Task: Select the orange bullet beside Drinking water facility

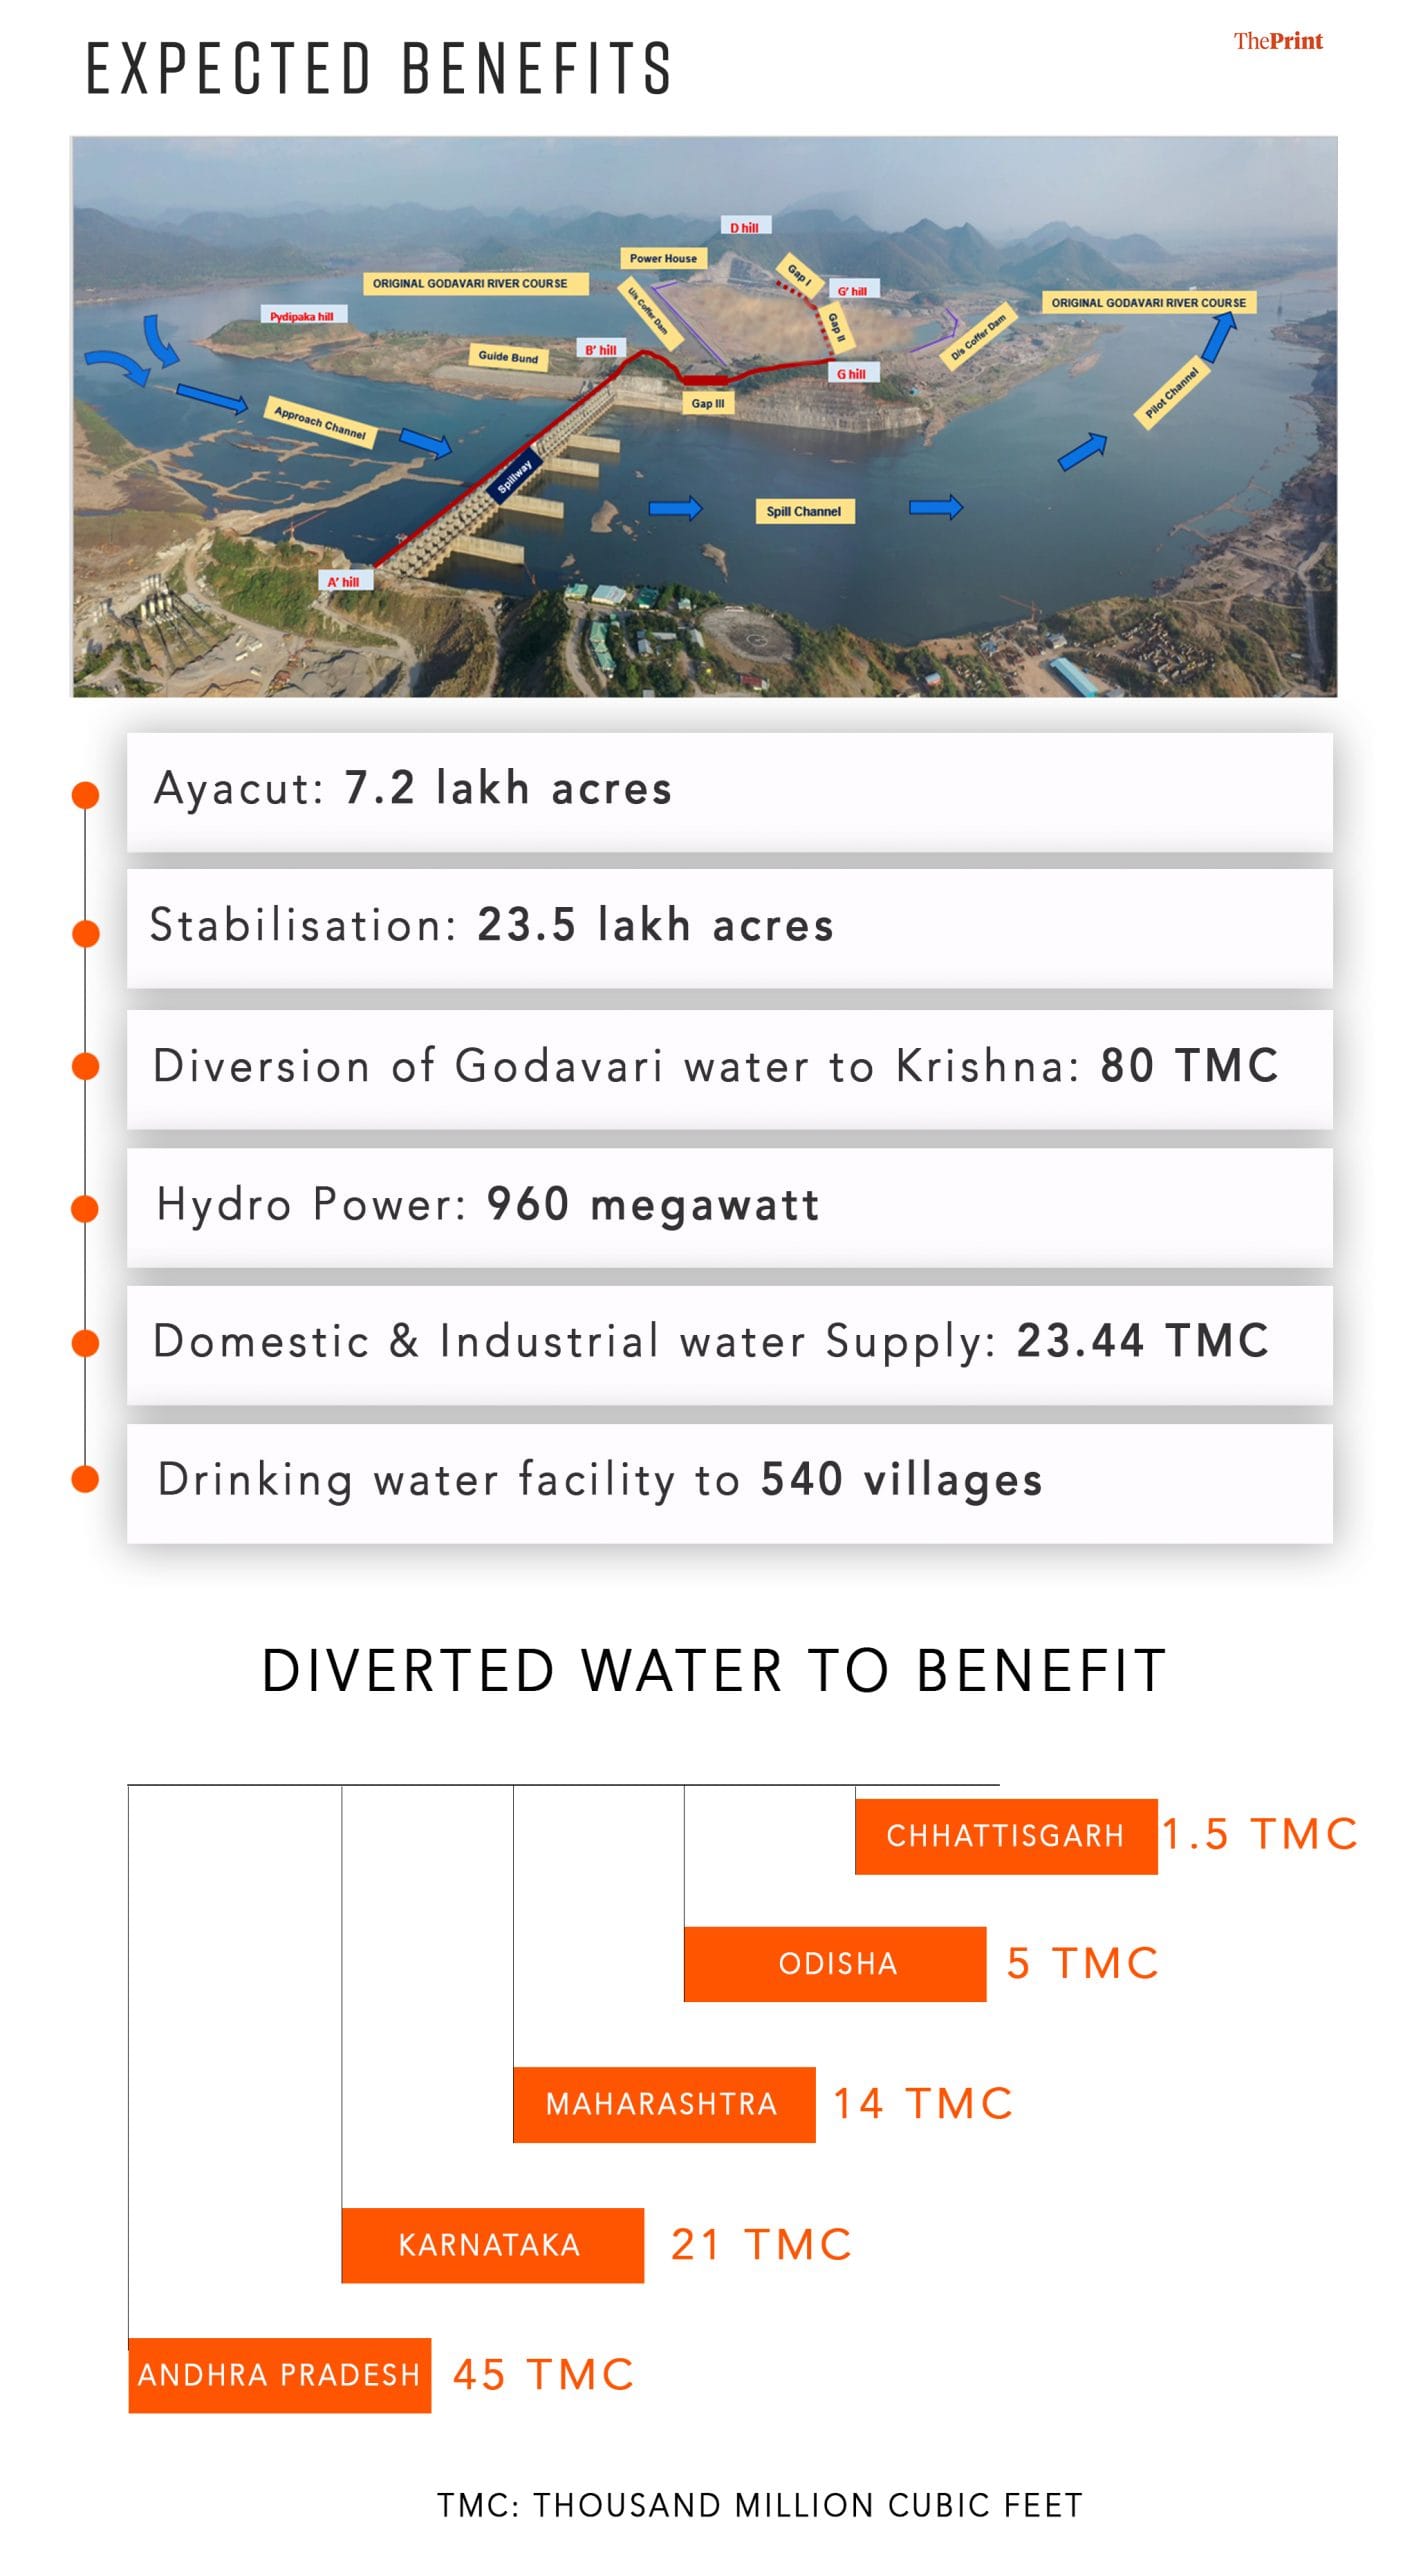Action: (86, 1479)
